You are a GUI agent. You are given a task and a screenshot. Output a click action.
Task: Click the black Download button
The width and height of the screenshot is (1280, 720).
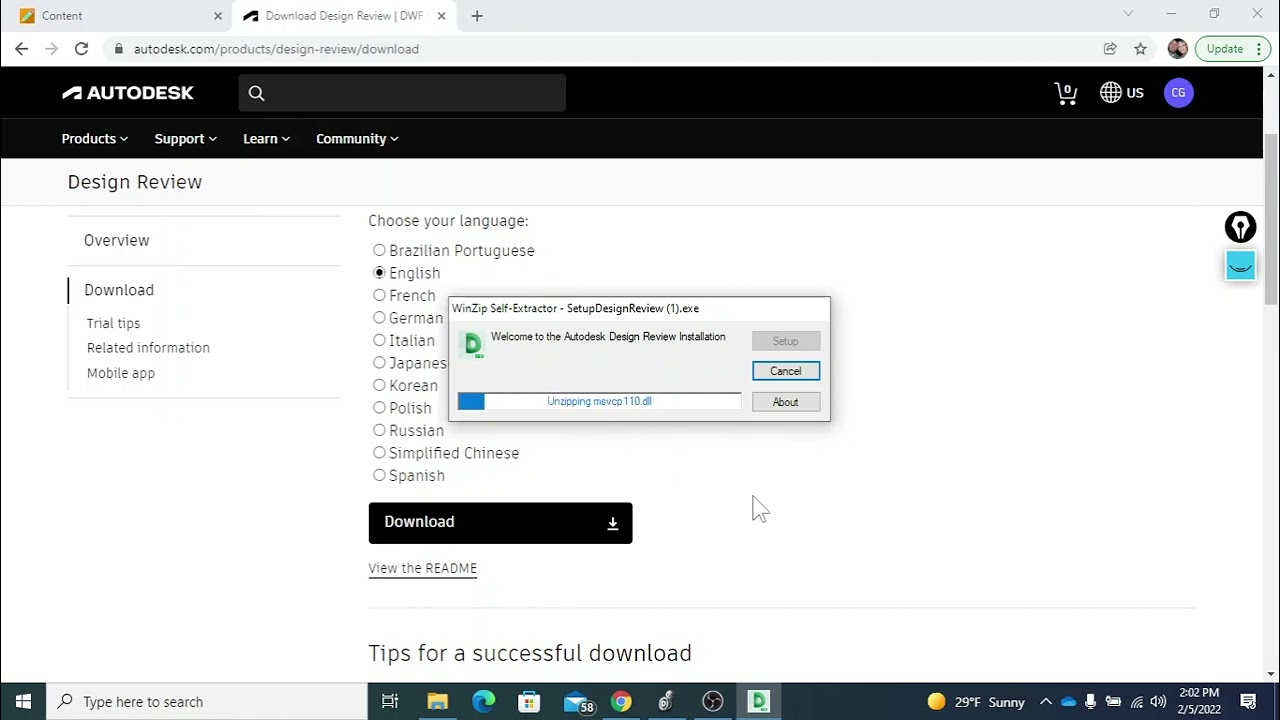pyautogui.click(x=500, y=523)
